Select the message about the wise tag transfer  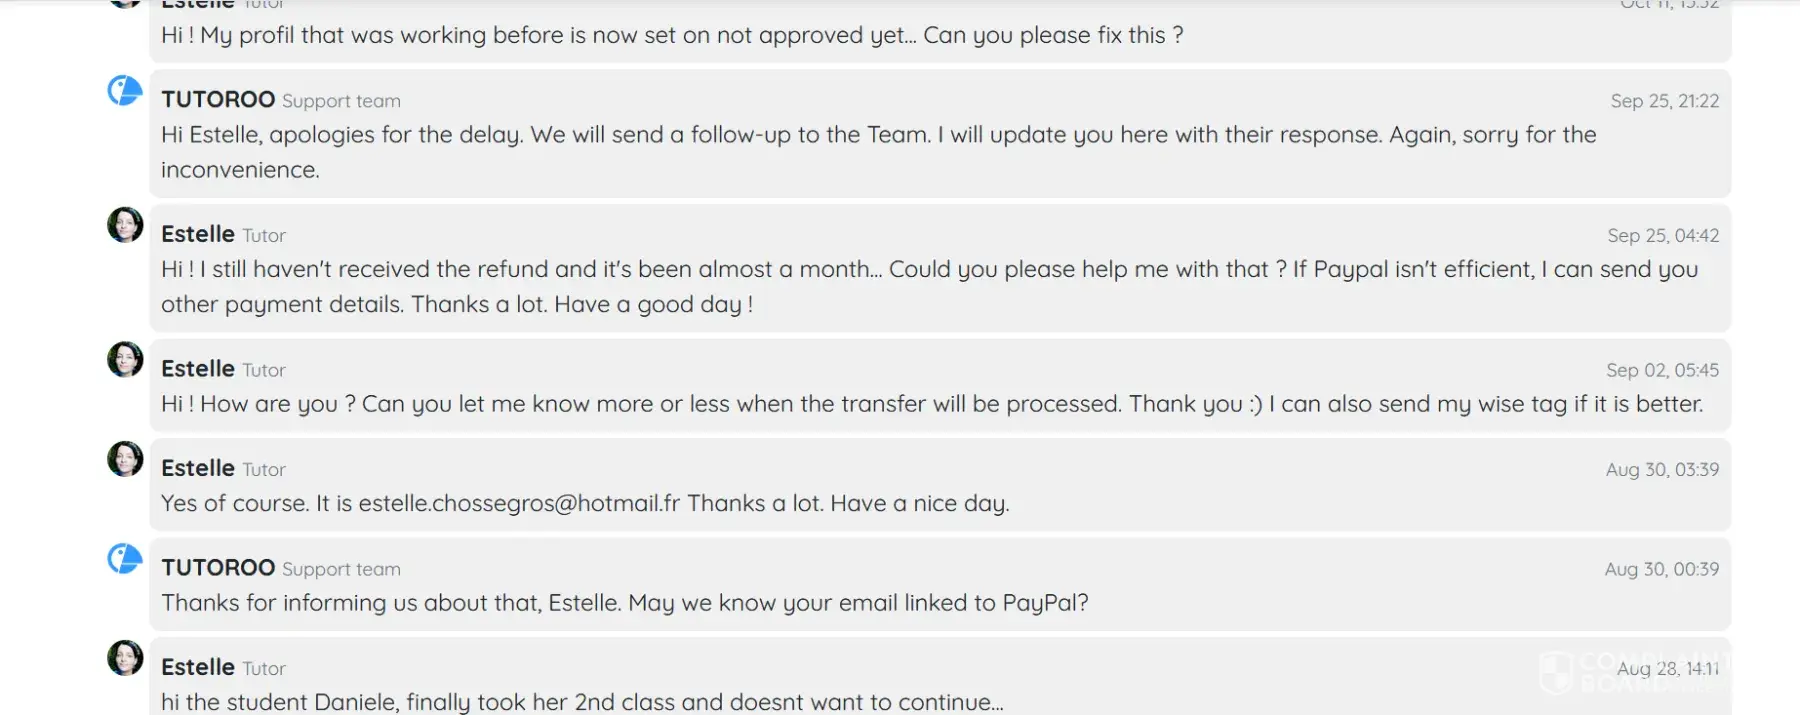click(931, 404)
